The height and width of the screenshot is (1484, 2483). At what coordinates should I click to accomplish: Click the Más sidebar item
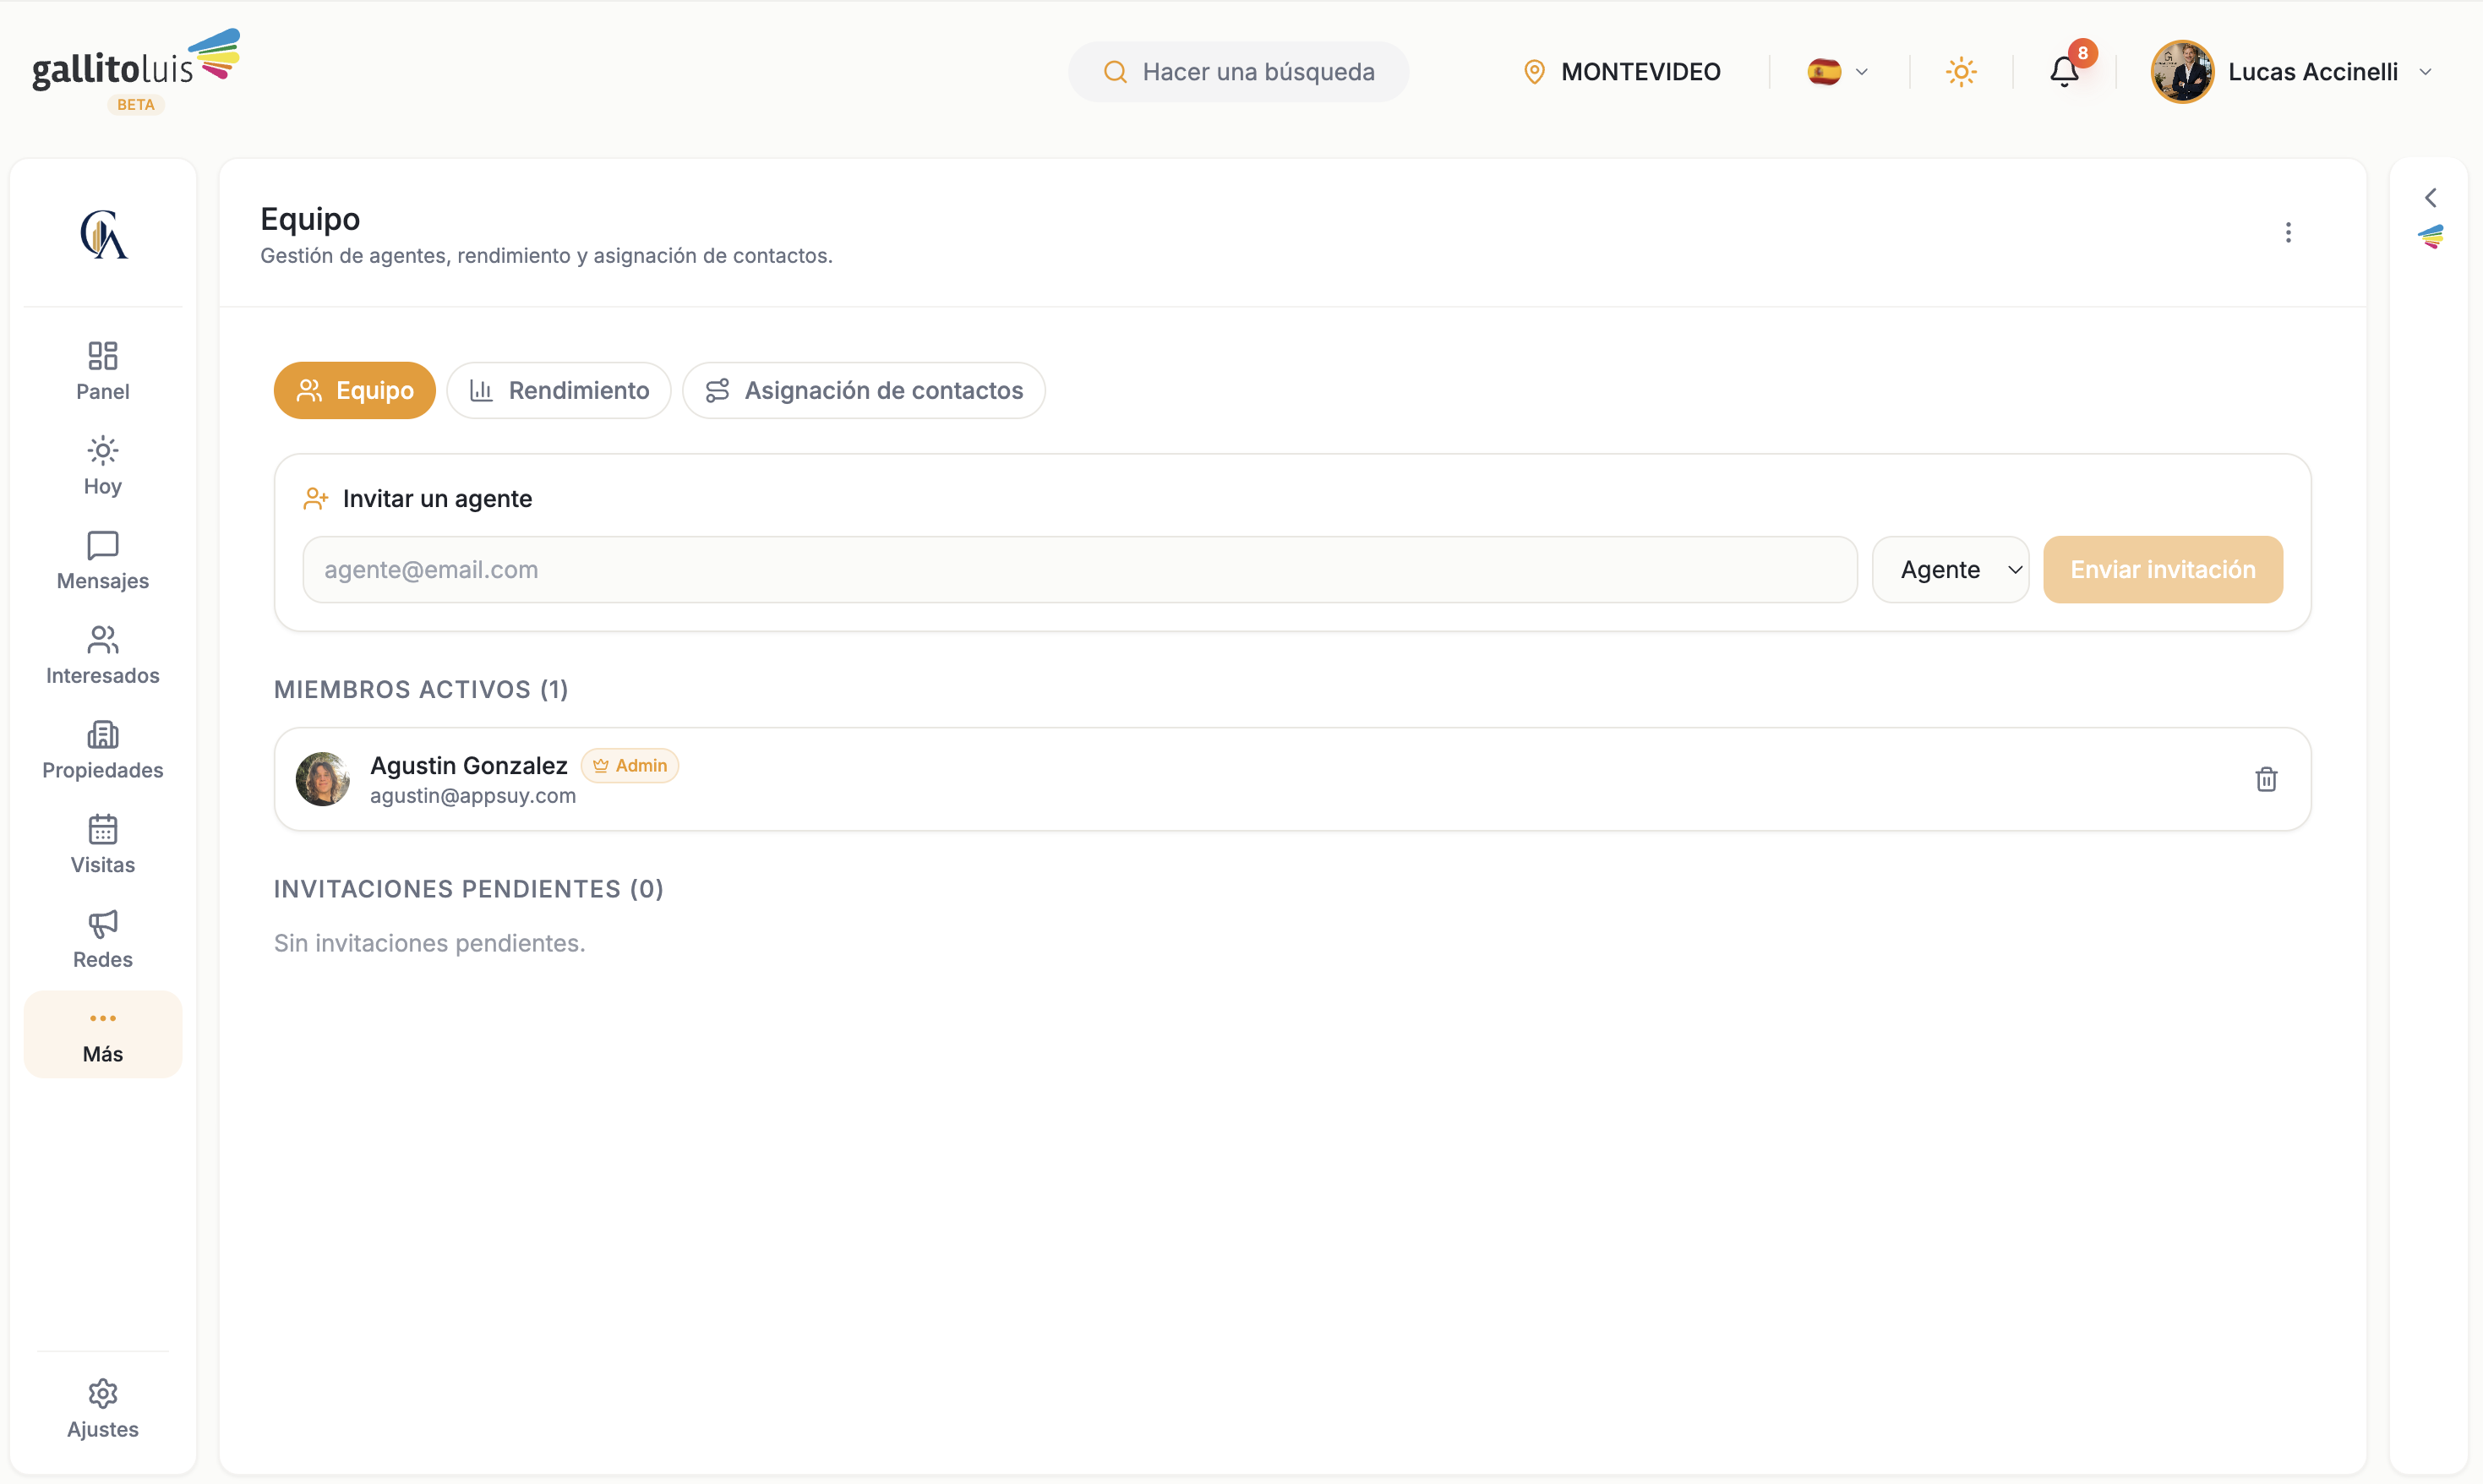pyautogui.click(x=102, y=1034)
